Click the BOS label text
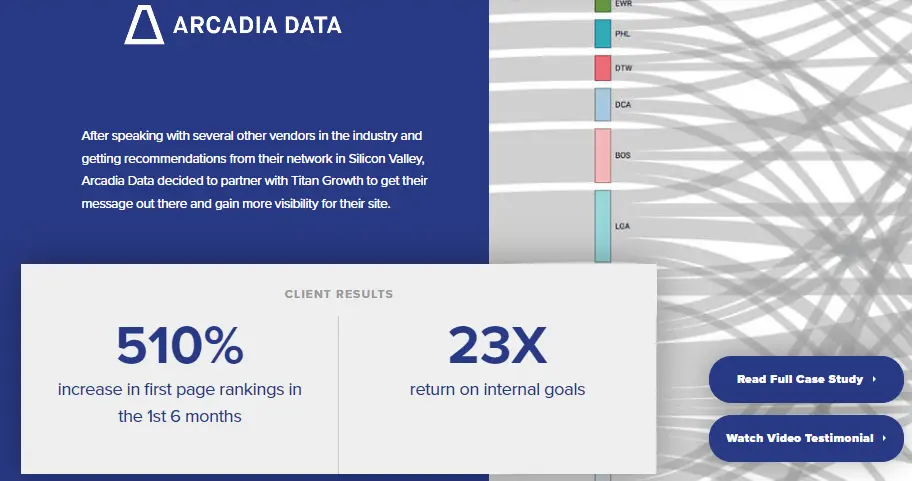 point(623,155)
